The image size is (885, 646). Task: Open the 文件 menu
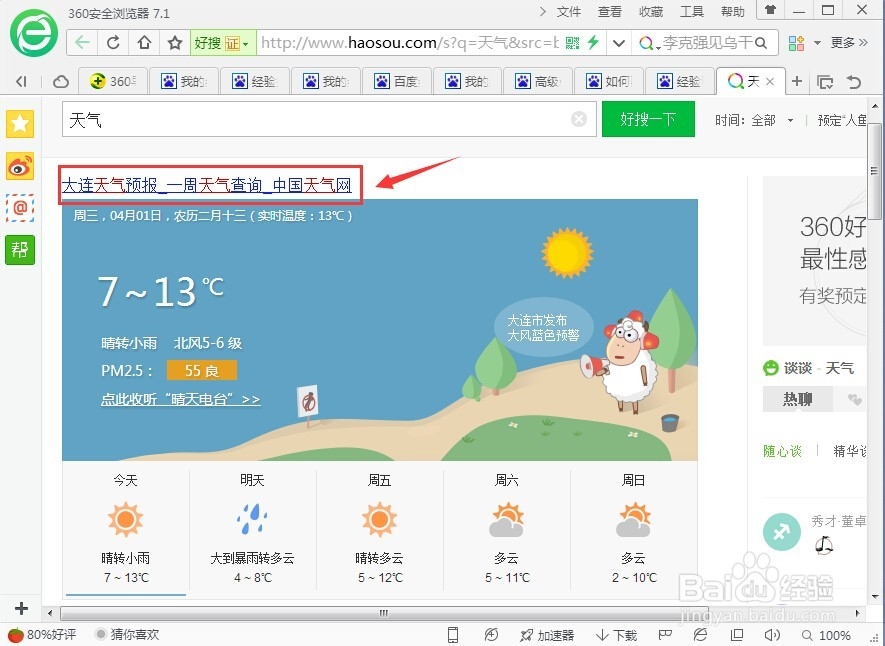(x=569, y=12)
